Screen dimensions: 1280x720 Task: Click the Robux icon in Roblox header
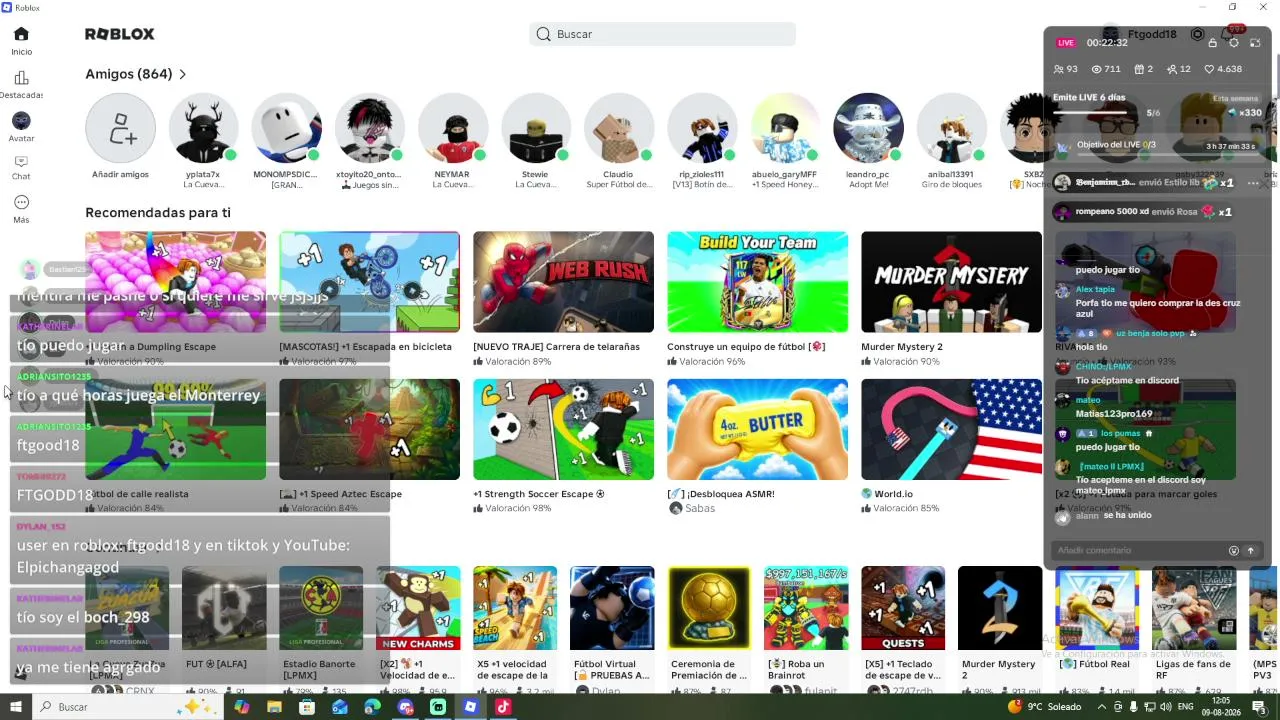(1197, 34)
